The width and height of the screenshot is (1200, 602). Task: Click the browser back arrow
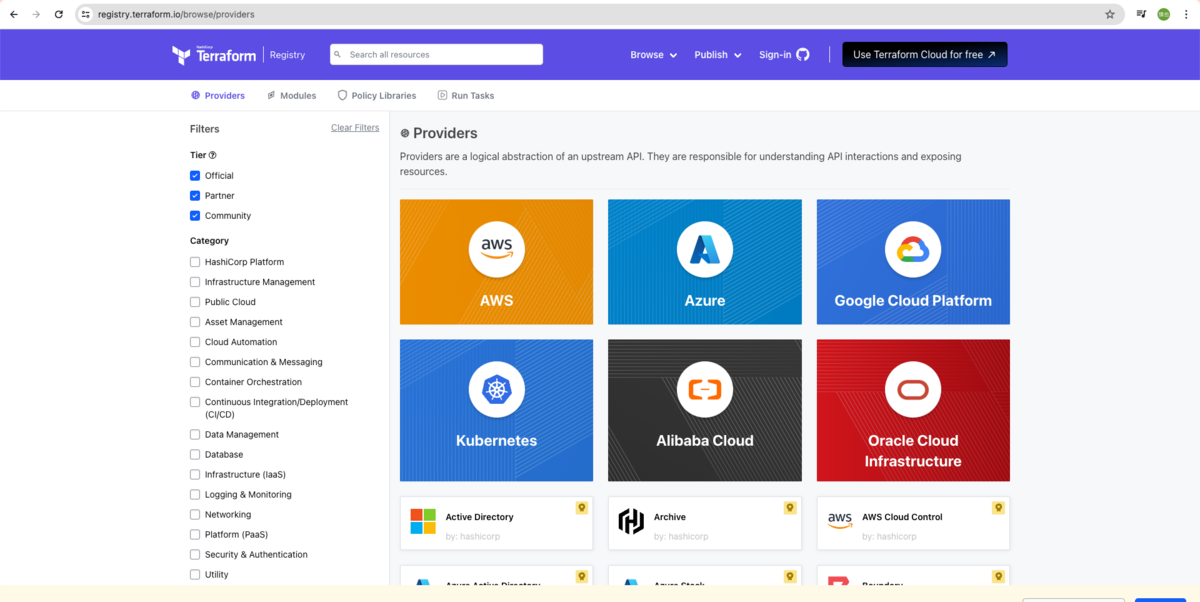coord(14,15)
